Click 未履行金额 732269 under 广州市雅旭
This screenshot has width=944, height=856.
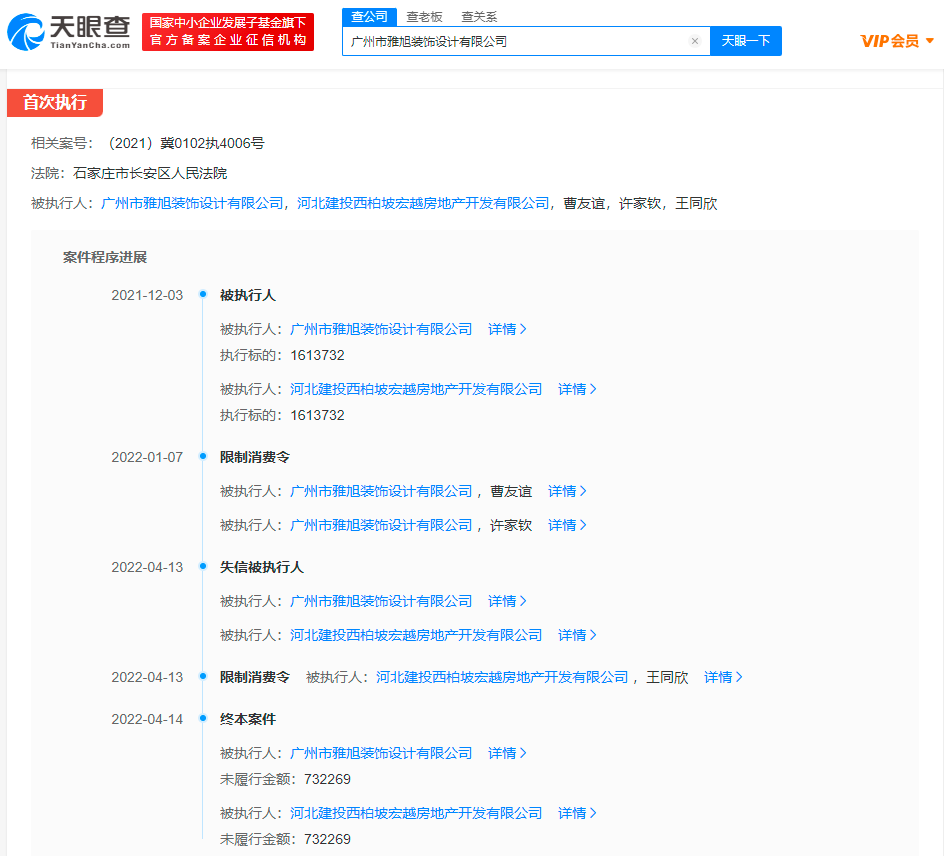coord(285,780)
